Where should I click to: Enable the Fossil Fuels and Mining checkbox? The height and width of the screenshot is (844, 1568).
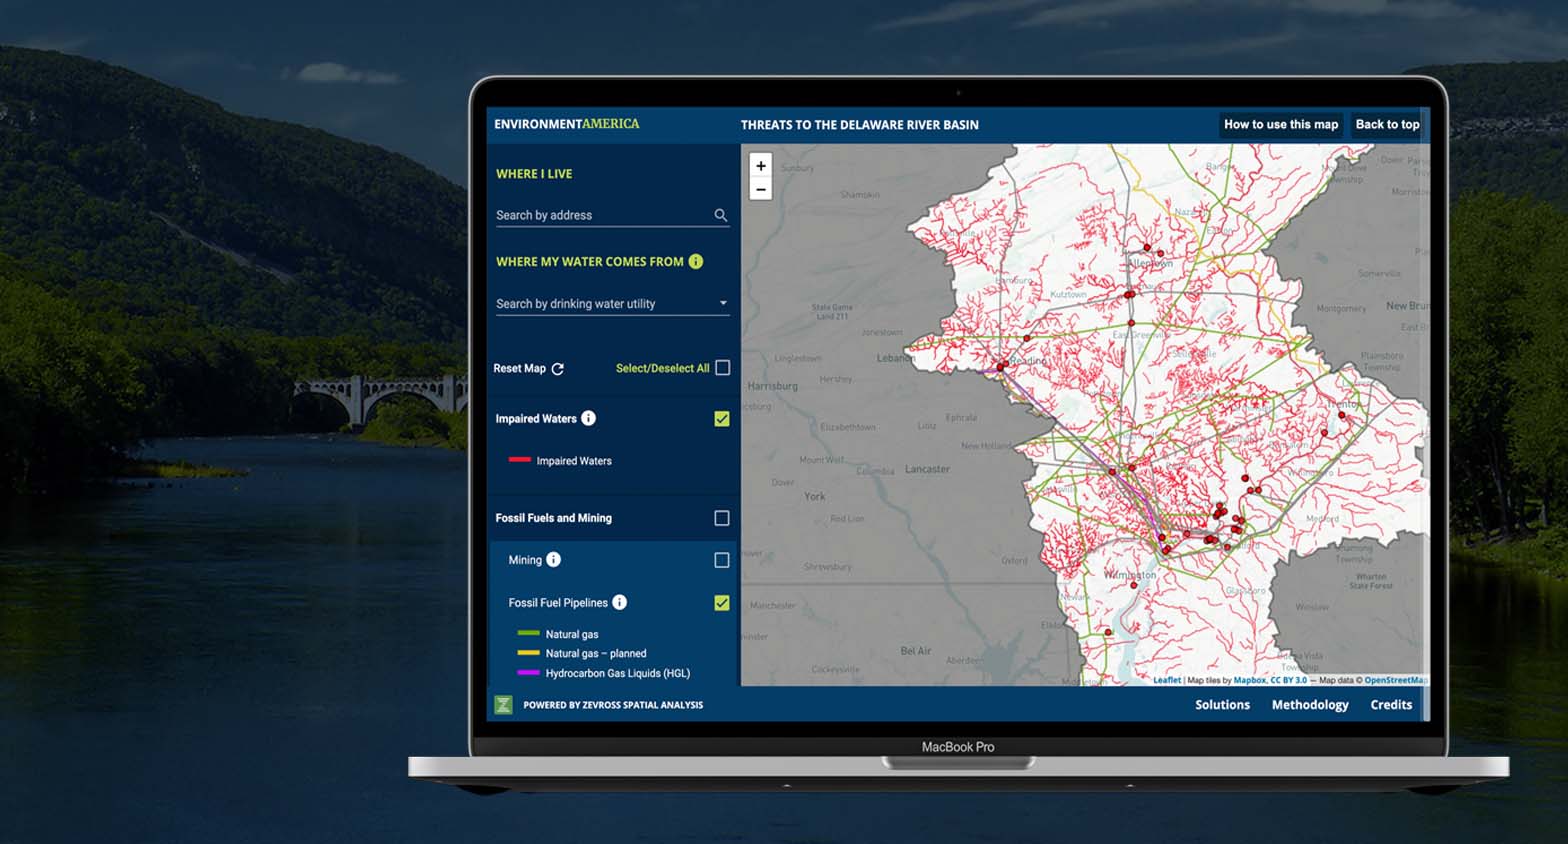[x=722, y=518]
